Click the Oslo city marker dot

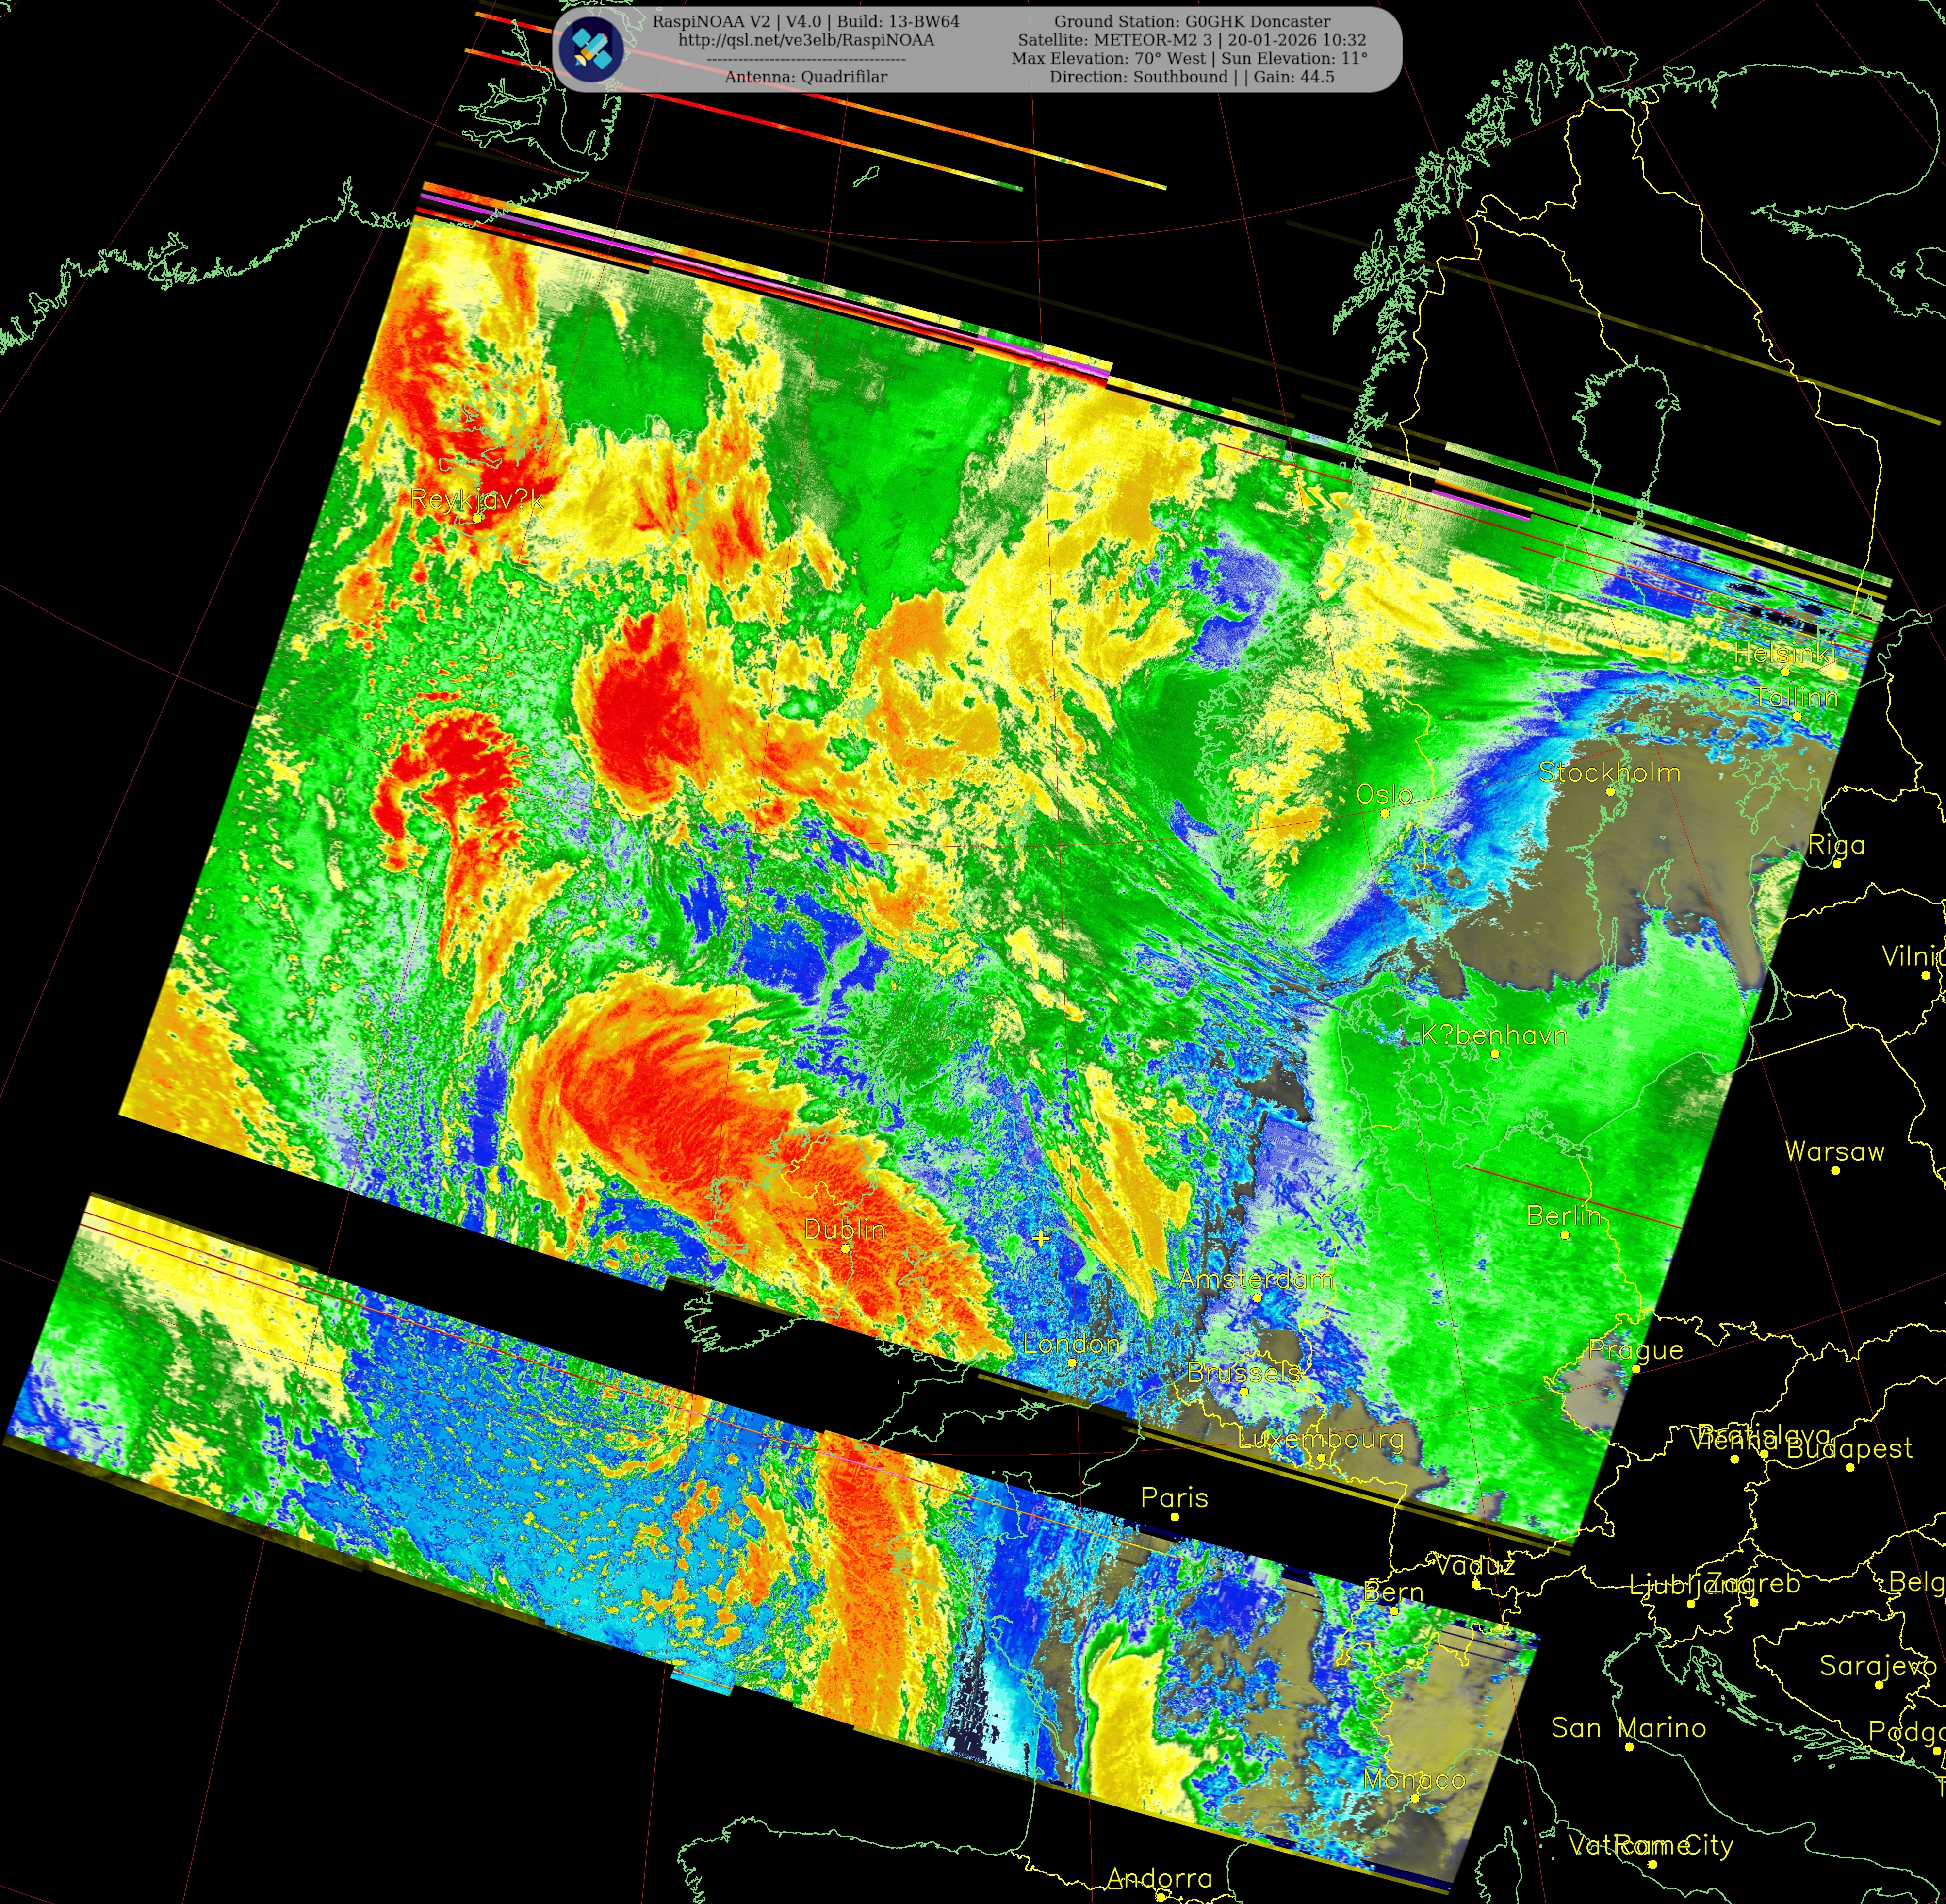(1384, 813)
